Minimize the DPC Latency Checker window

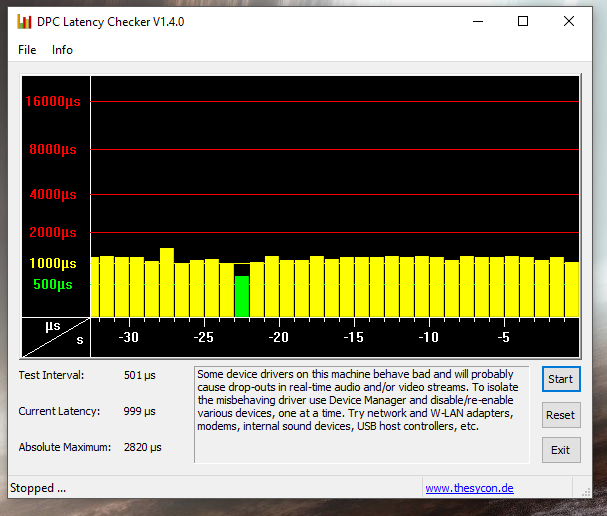coord(478,21)
